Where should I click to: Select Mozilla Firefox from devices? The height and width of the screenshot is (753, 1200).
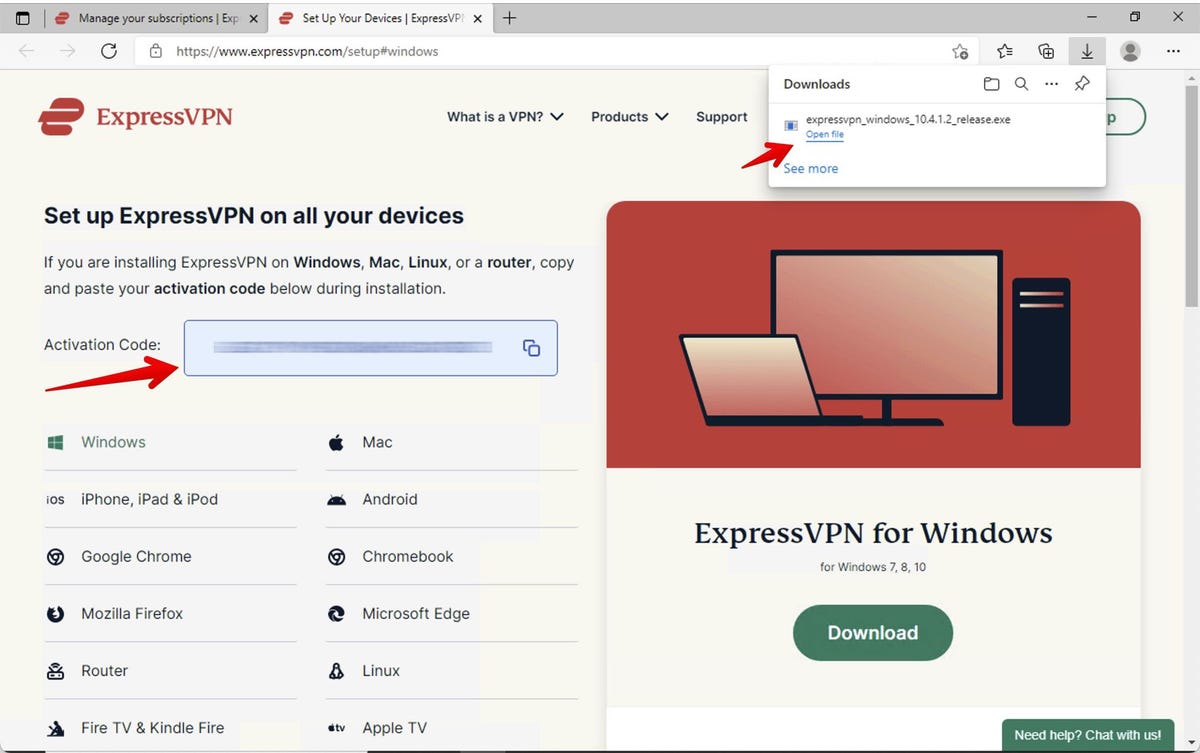click(x=170, y=613)
